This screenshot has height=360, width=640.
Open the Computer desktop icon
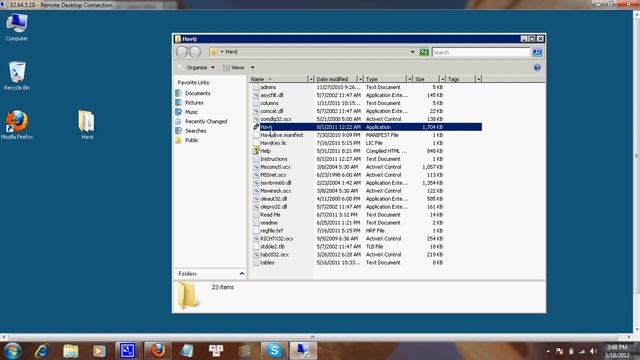[17, 27]
